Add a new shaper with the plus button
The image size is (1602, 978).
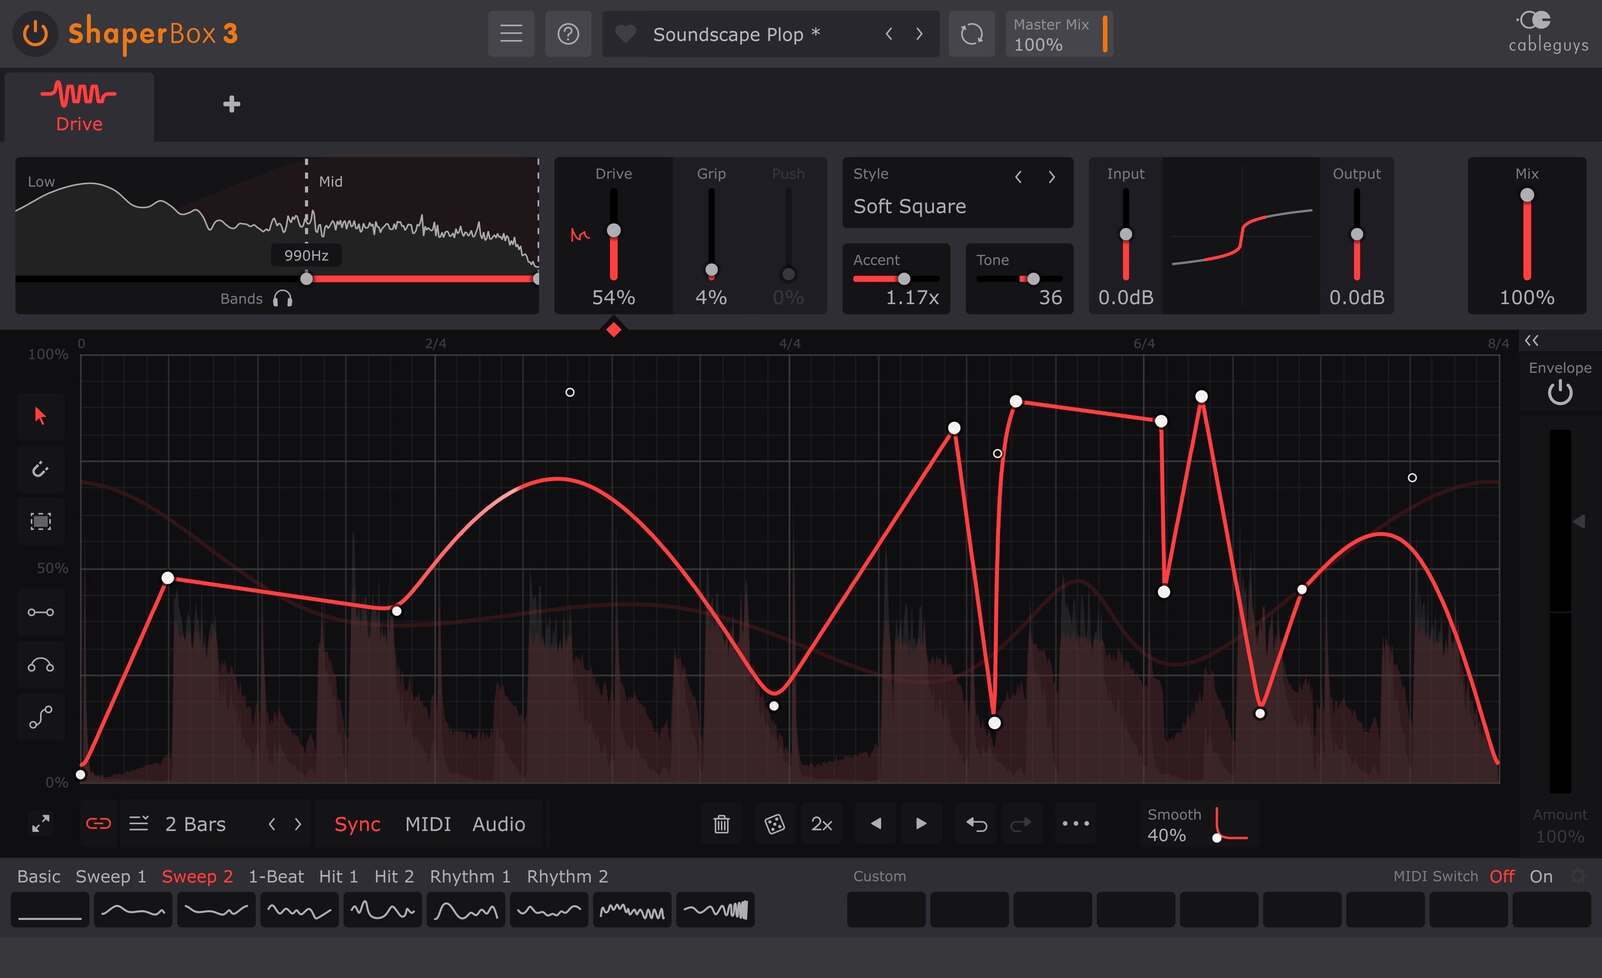pos(231,103)
